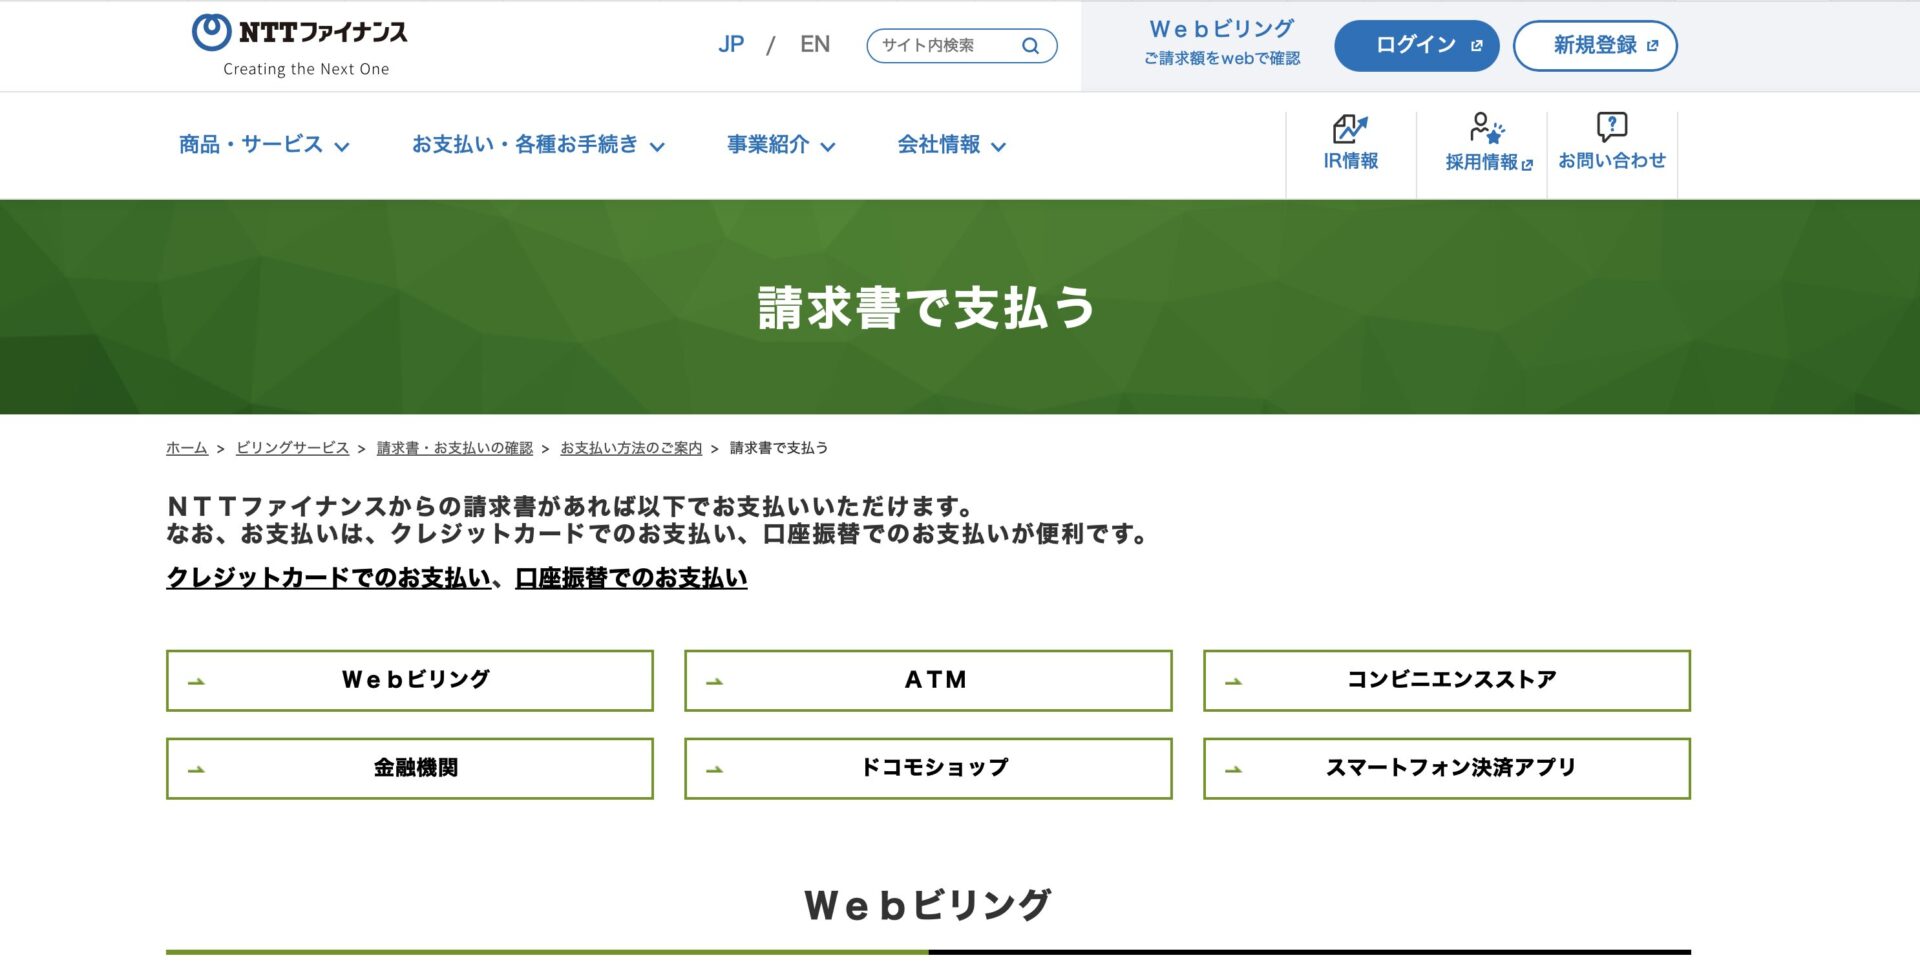Image resolution: width=1920 pixels, height=971 pixels.
Task: Click the 新規登録 button
Action: pyautogui.click(x=1595, y=46)
